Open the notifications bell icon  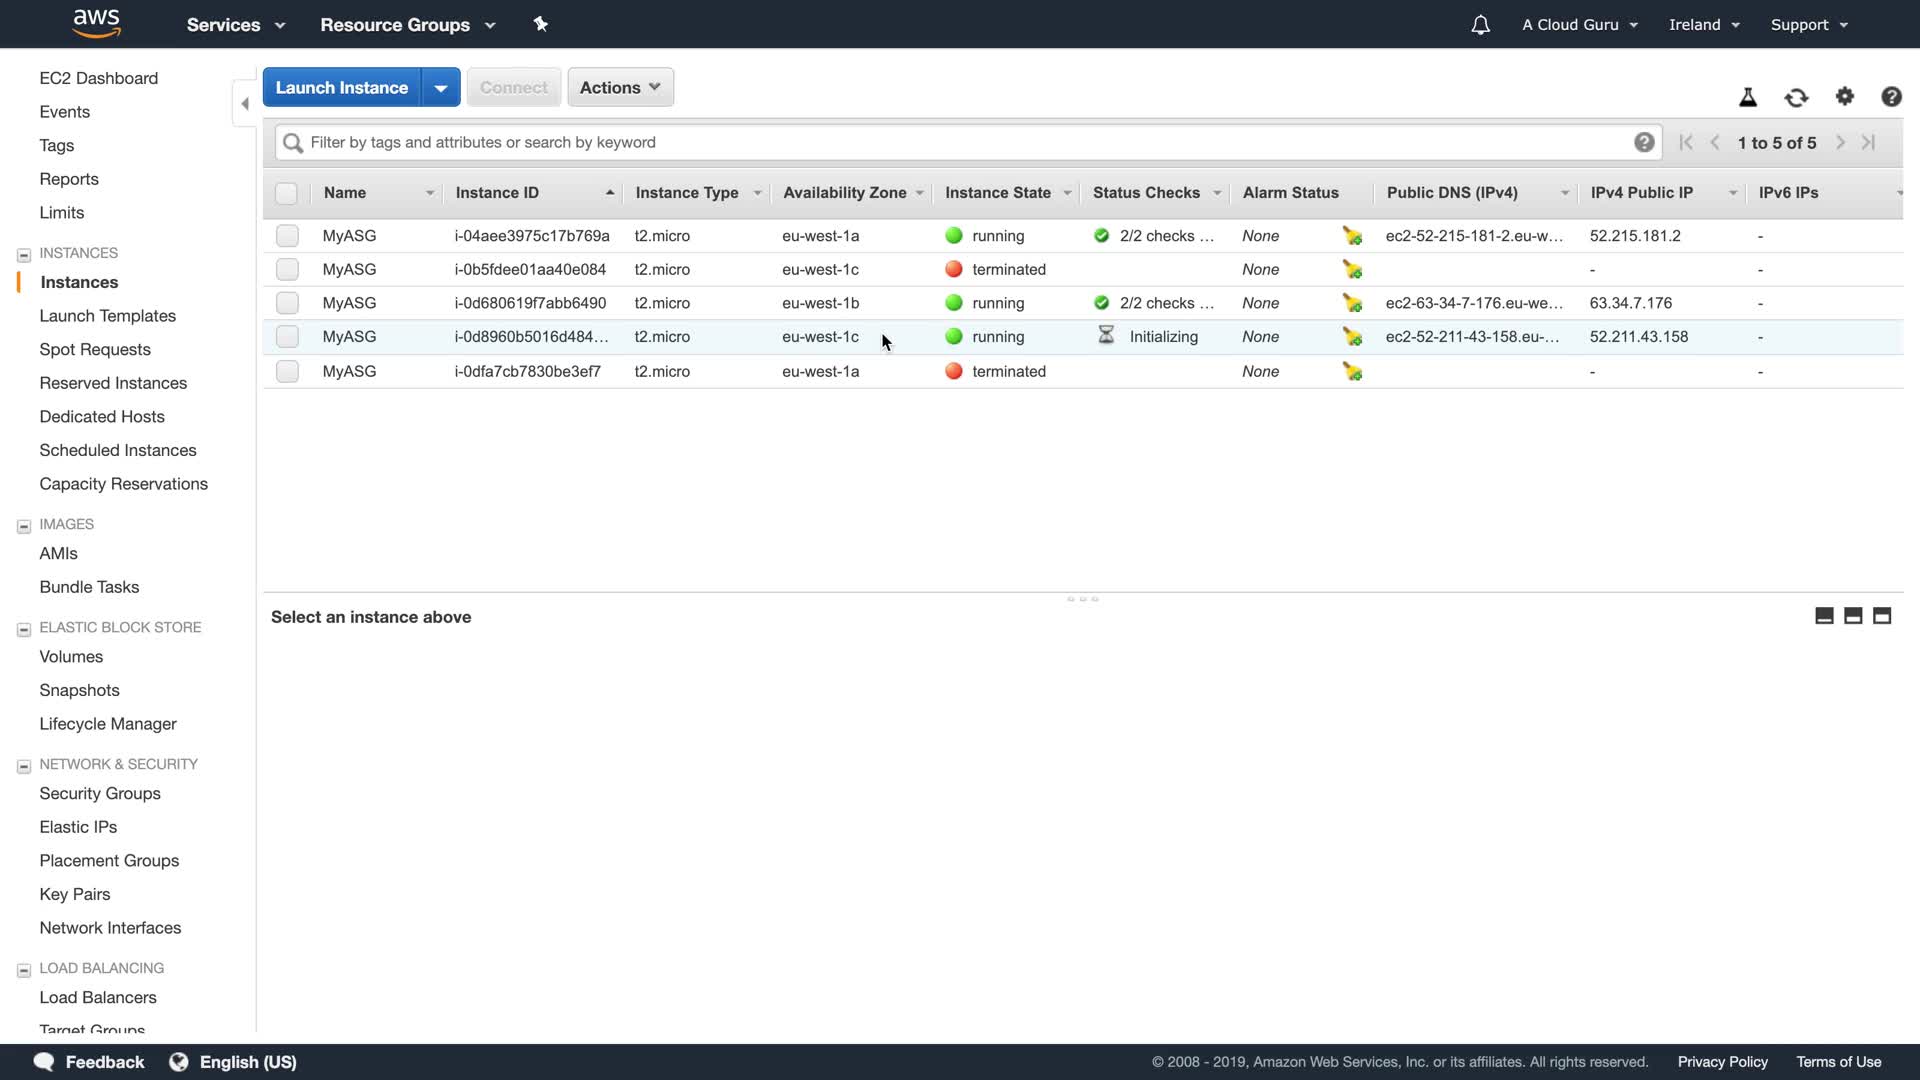coord(1481,25)
